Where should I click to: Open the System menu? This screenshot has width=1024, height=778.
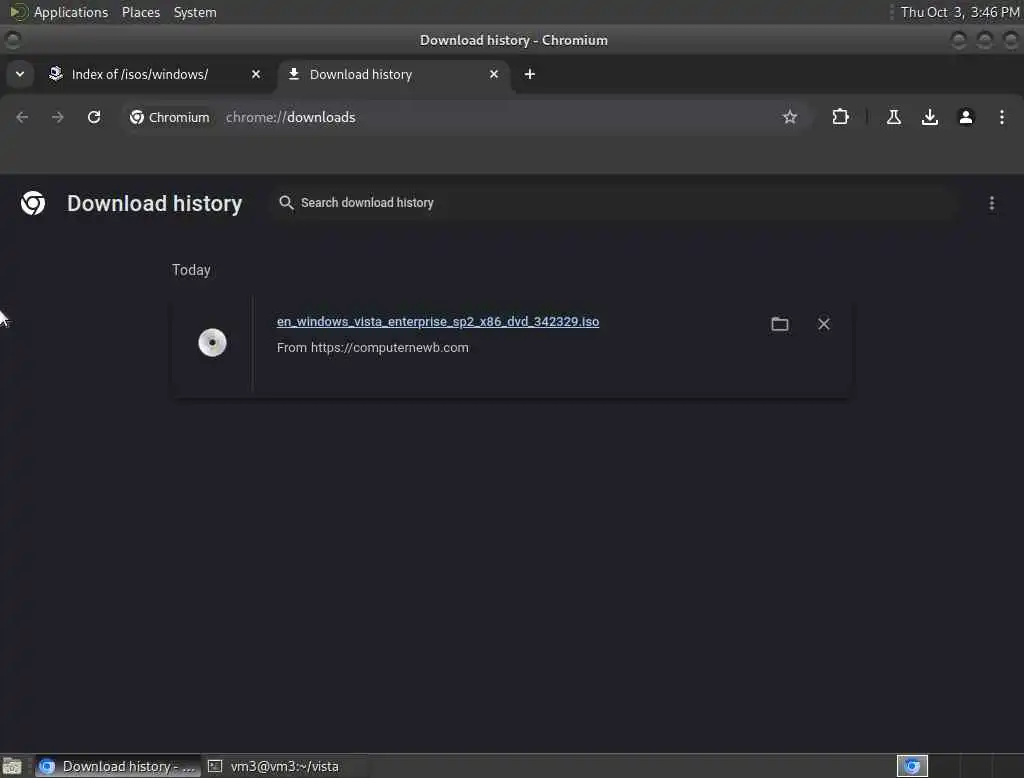[x=195, y=12]
